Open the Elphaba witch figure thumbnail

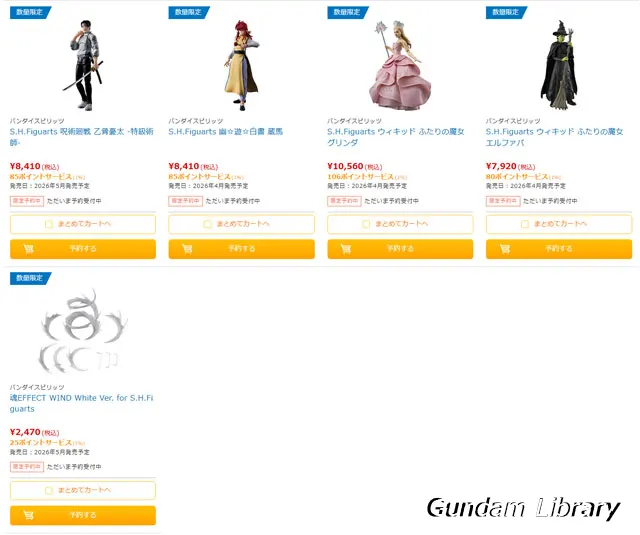tap(559, 65)
